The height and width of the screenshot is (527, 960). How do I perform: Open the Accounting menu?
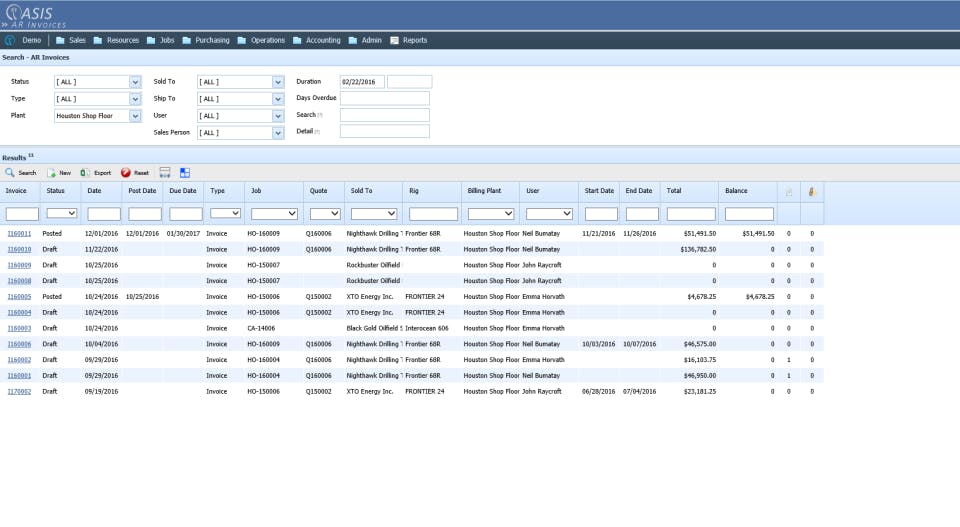[x=317, y=40]
